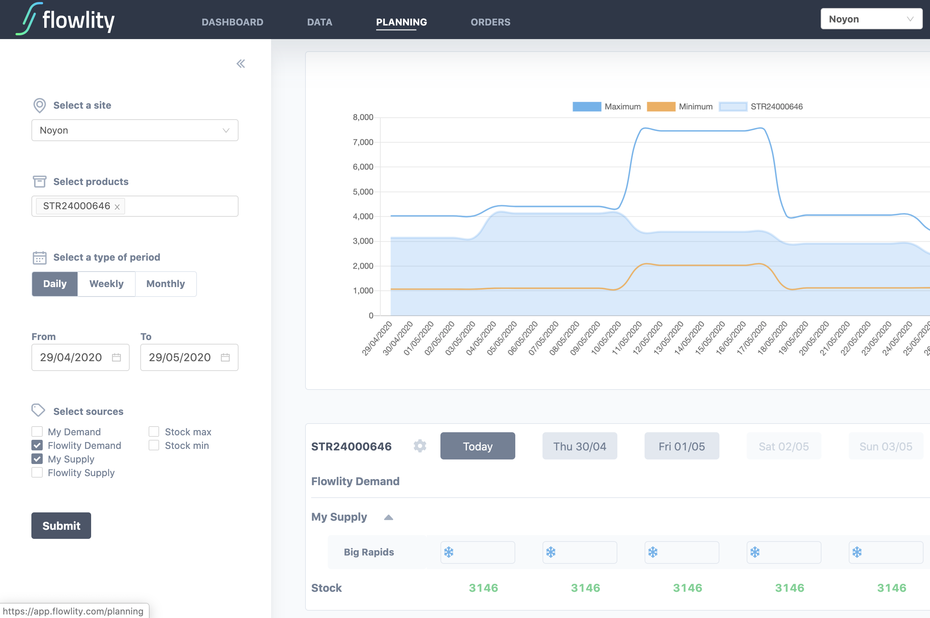Viewport: 930px width, 618px height.
Task: Uncheck the Flowlity Demand source
Action: 37,445
